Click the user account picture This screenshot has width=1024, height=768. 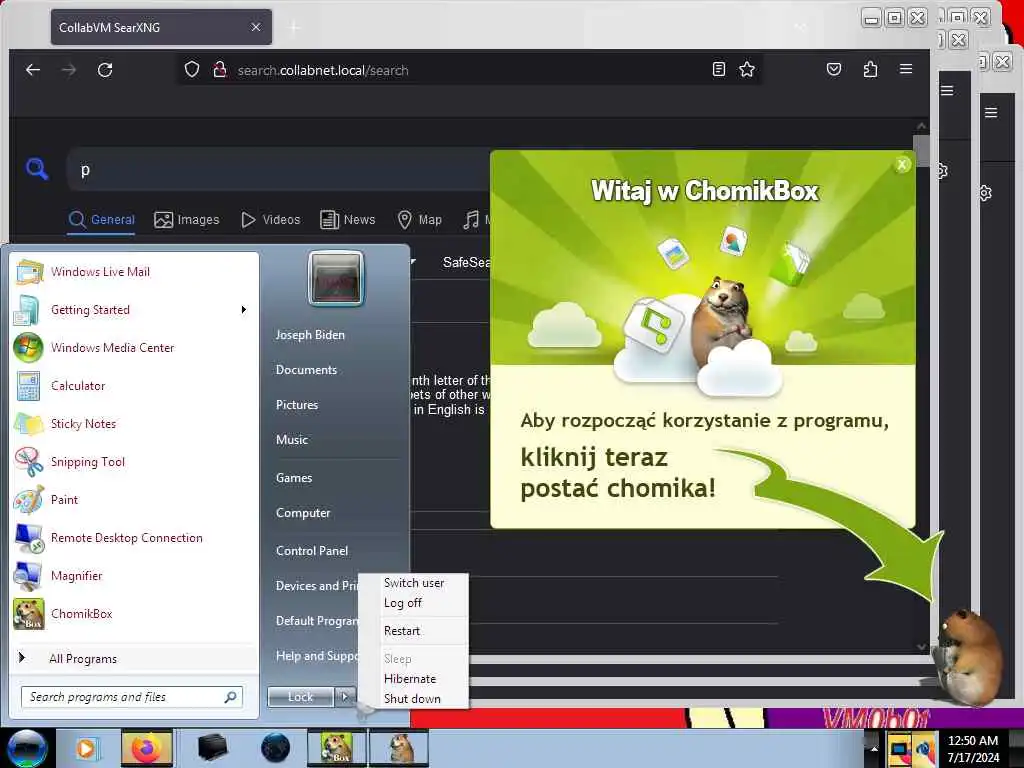[x=336, y=279]
